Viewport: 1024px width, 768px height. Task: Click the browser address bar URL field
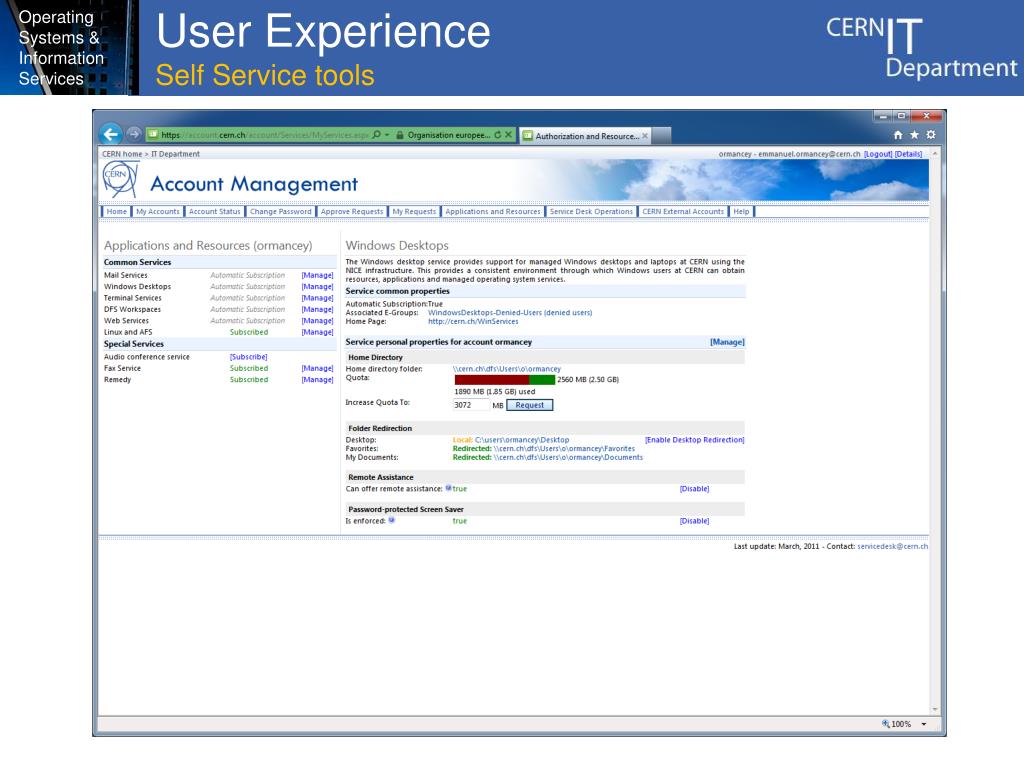(x=264, y=135)
